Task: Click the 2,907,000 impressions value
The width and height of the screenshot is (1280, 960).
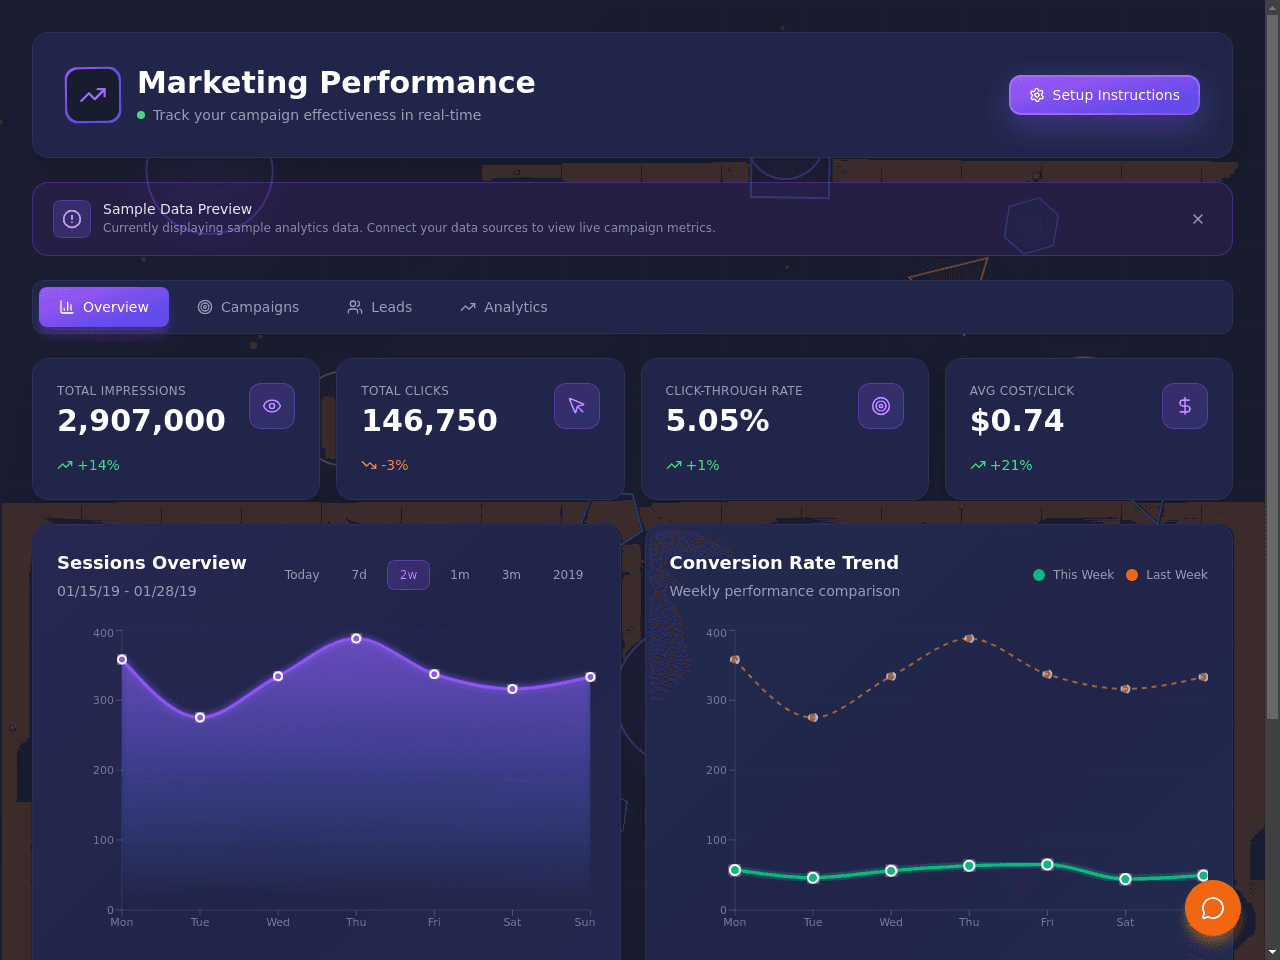Action: click(141, 421)
